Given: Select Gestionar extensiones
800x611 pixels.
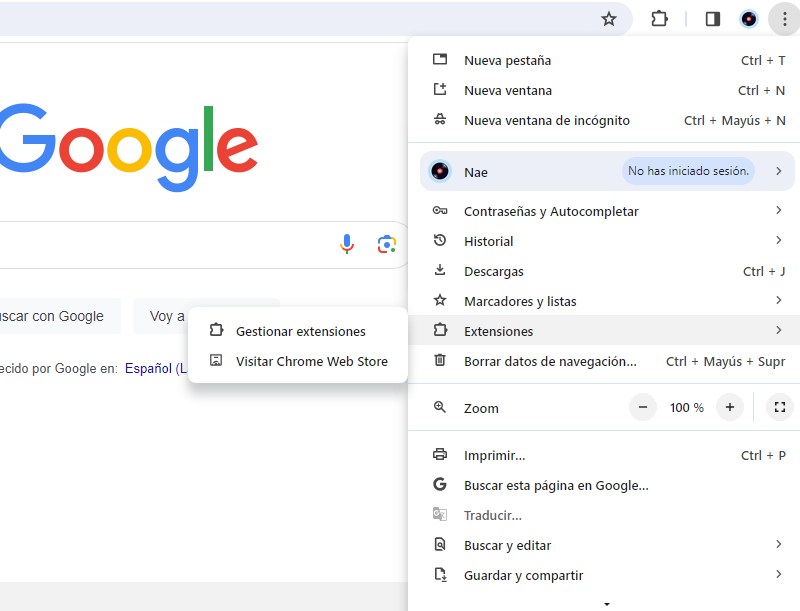Looking at the screenshot, I should (300, 330).
